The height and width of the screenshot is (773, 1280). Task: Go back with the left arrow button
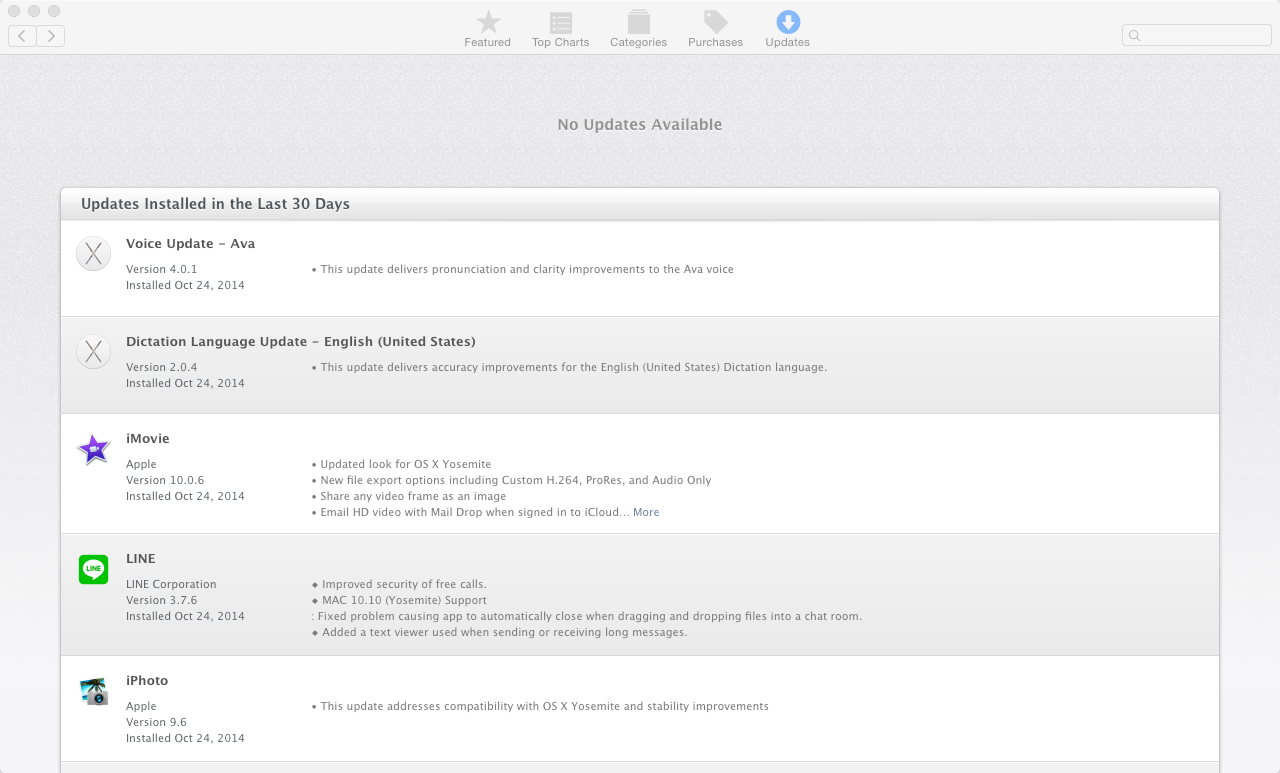tap(22, 36)
